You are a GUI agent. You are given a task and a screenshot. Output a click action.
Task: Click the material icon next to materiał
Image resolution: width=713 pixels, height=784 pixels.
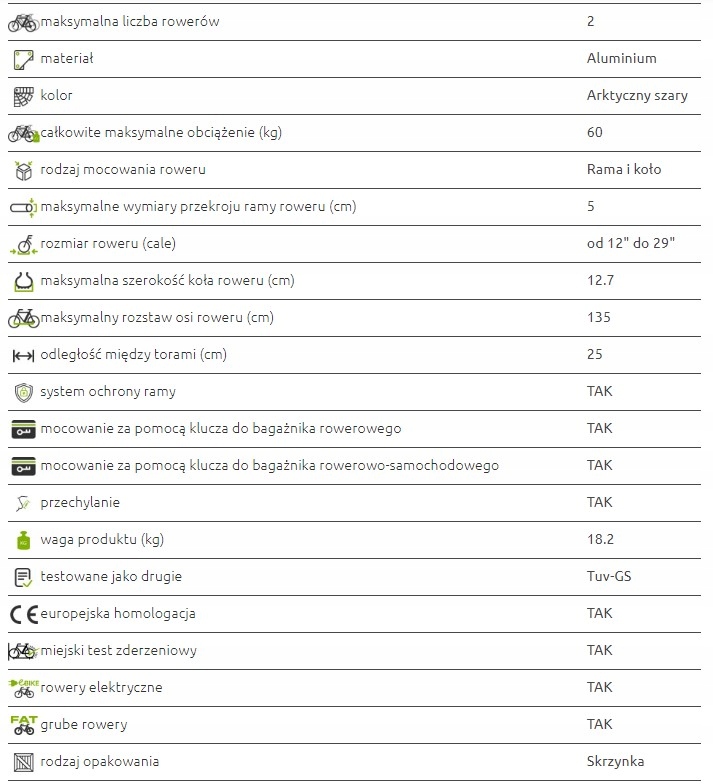coord(23,59)
